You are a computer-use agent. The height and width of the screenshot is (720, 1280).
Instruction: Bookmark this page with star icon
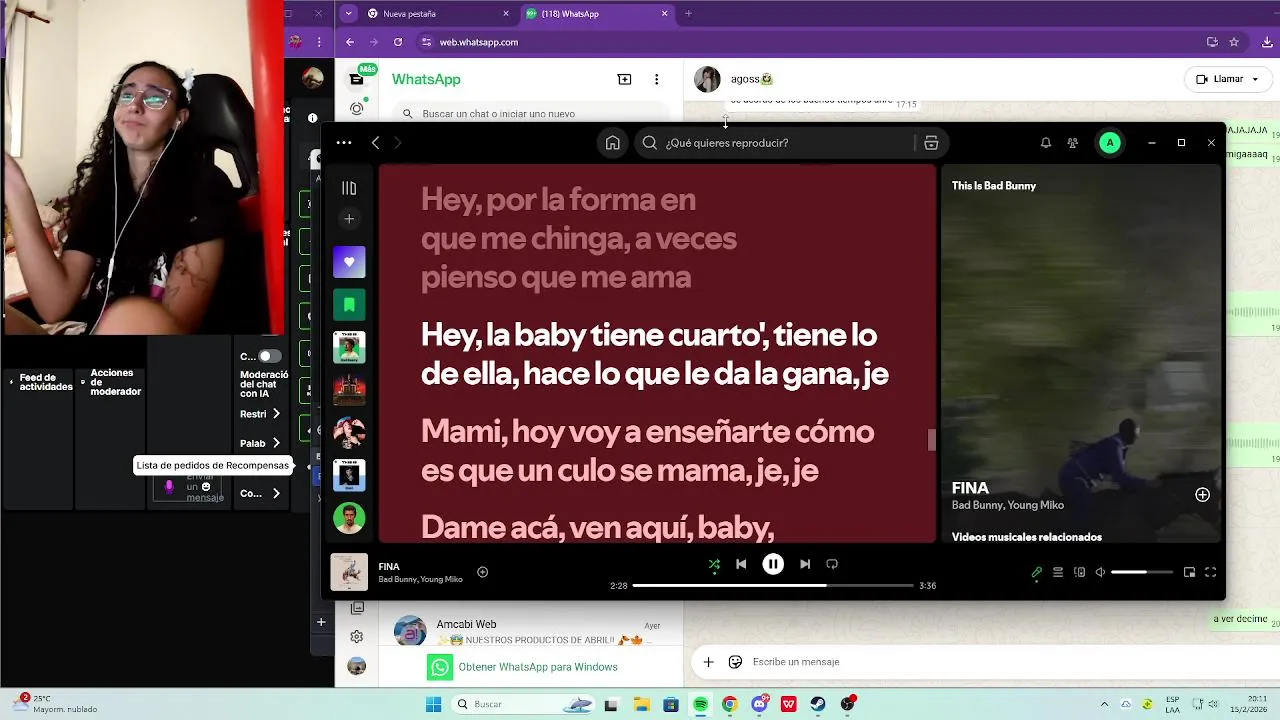1234,42
